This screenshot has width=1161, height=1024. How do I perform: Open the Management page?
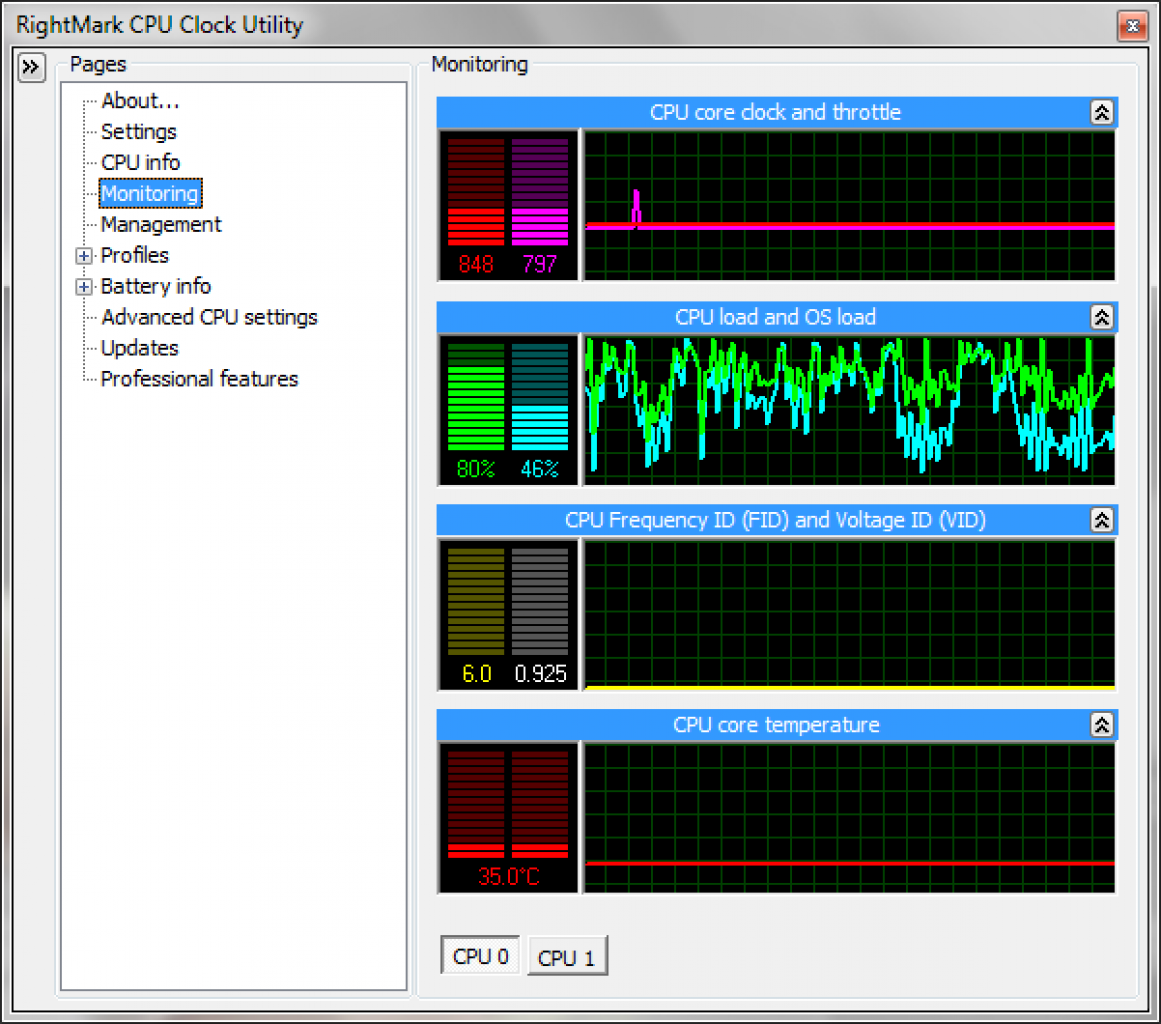161,225
